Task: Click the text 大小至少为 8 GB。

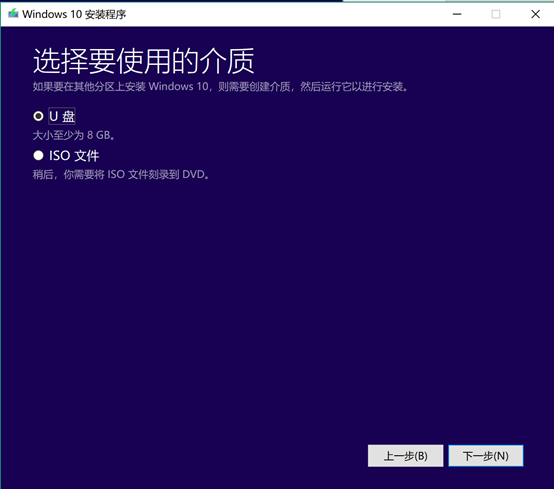Action: [73, 135]
